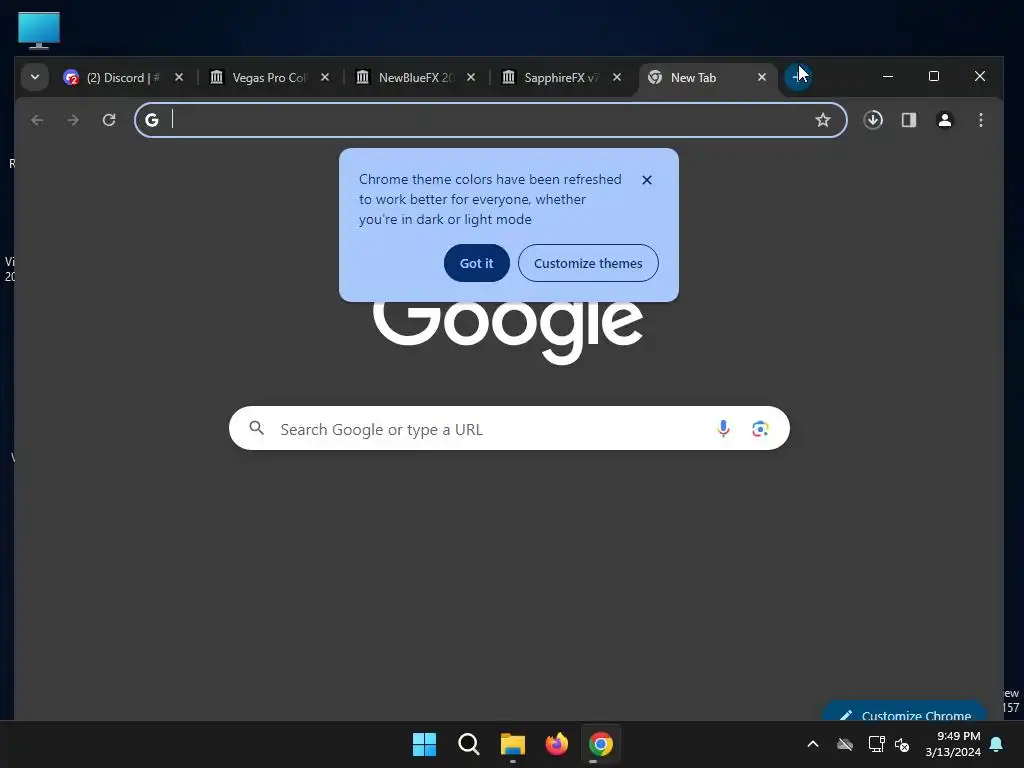This screenshot has width=1024, height=768.
Task: Open Windows taskbar search
Action: [x=468, y=744]
